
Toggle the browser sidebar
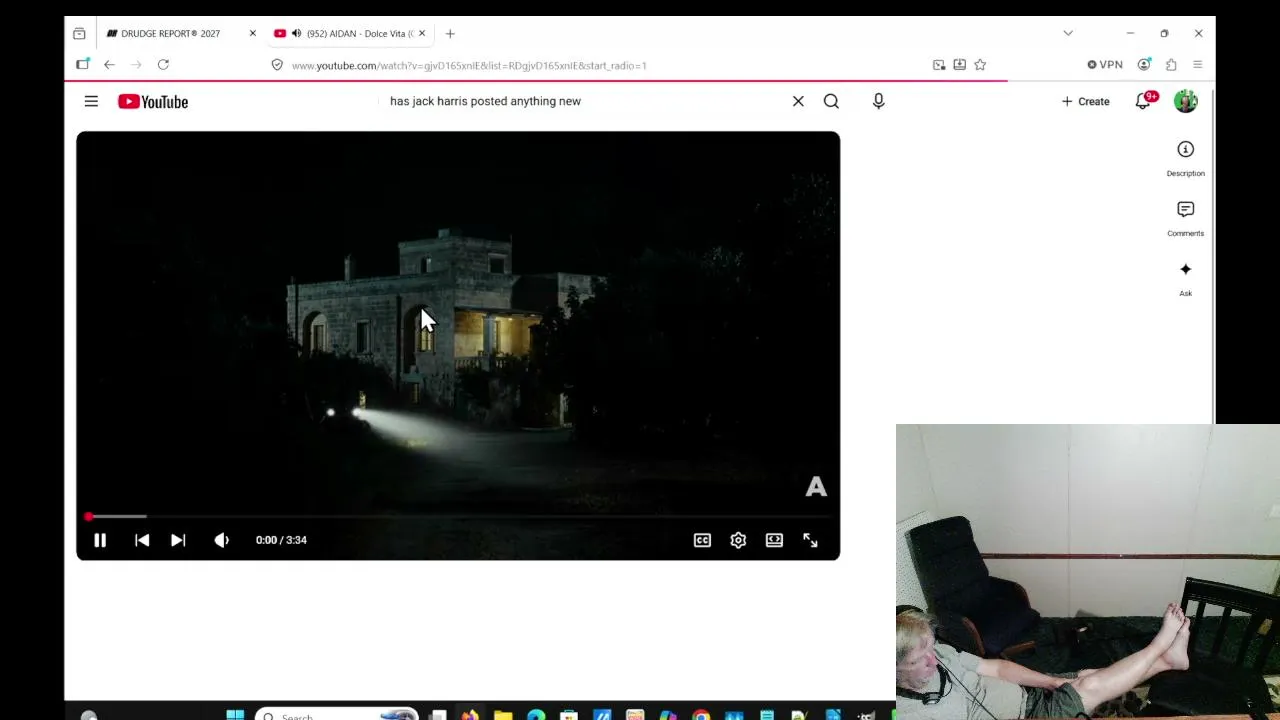coord(82,65)
